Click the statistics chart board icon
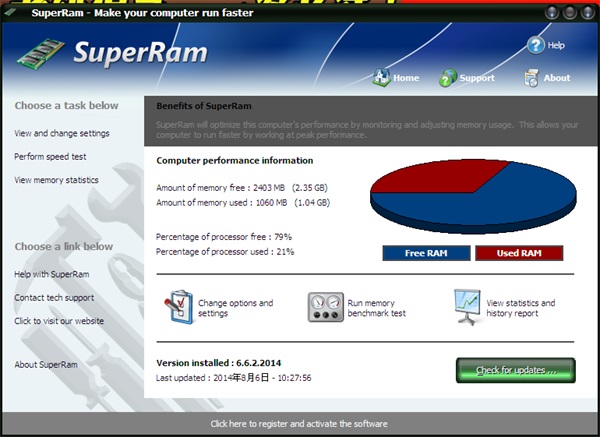 [x=467, y=306]
